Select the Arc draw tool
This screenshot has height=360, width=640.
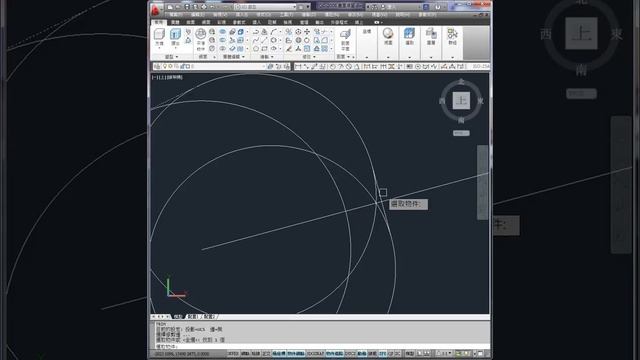(273, 32)
